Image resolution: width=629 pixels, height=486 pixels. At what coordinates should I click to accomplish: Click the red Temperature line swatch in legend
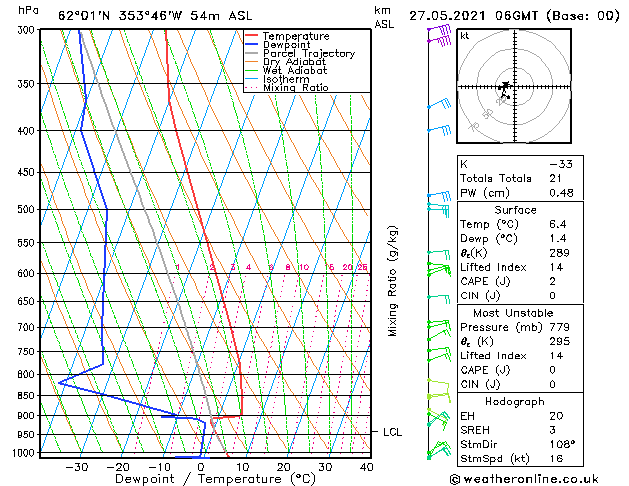[252, 36]
